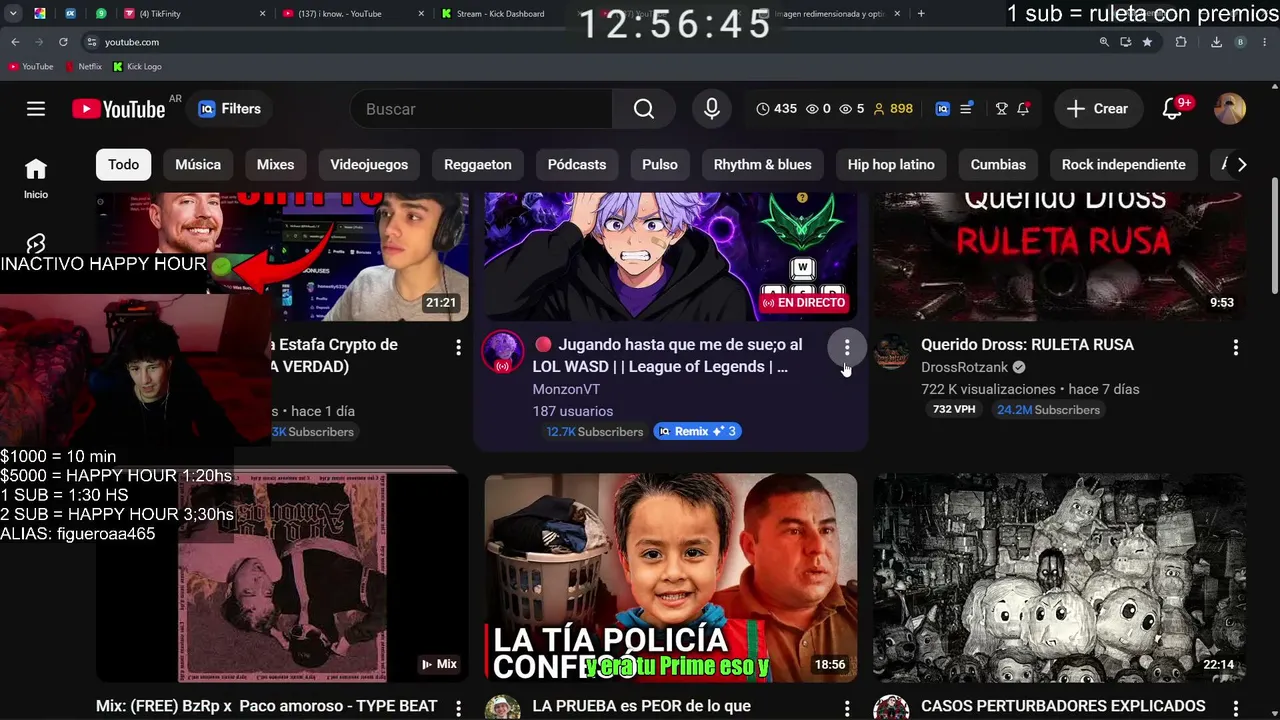Filter feed by the Pulso chip

pyautogui.click(x=660, y=164)
